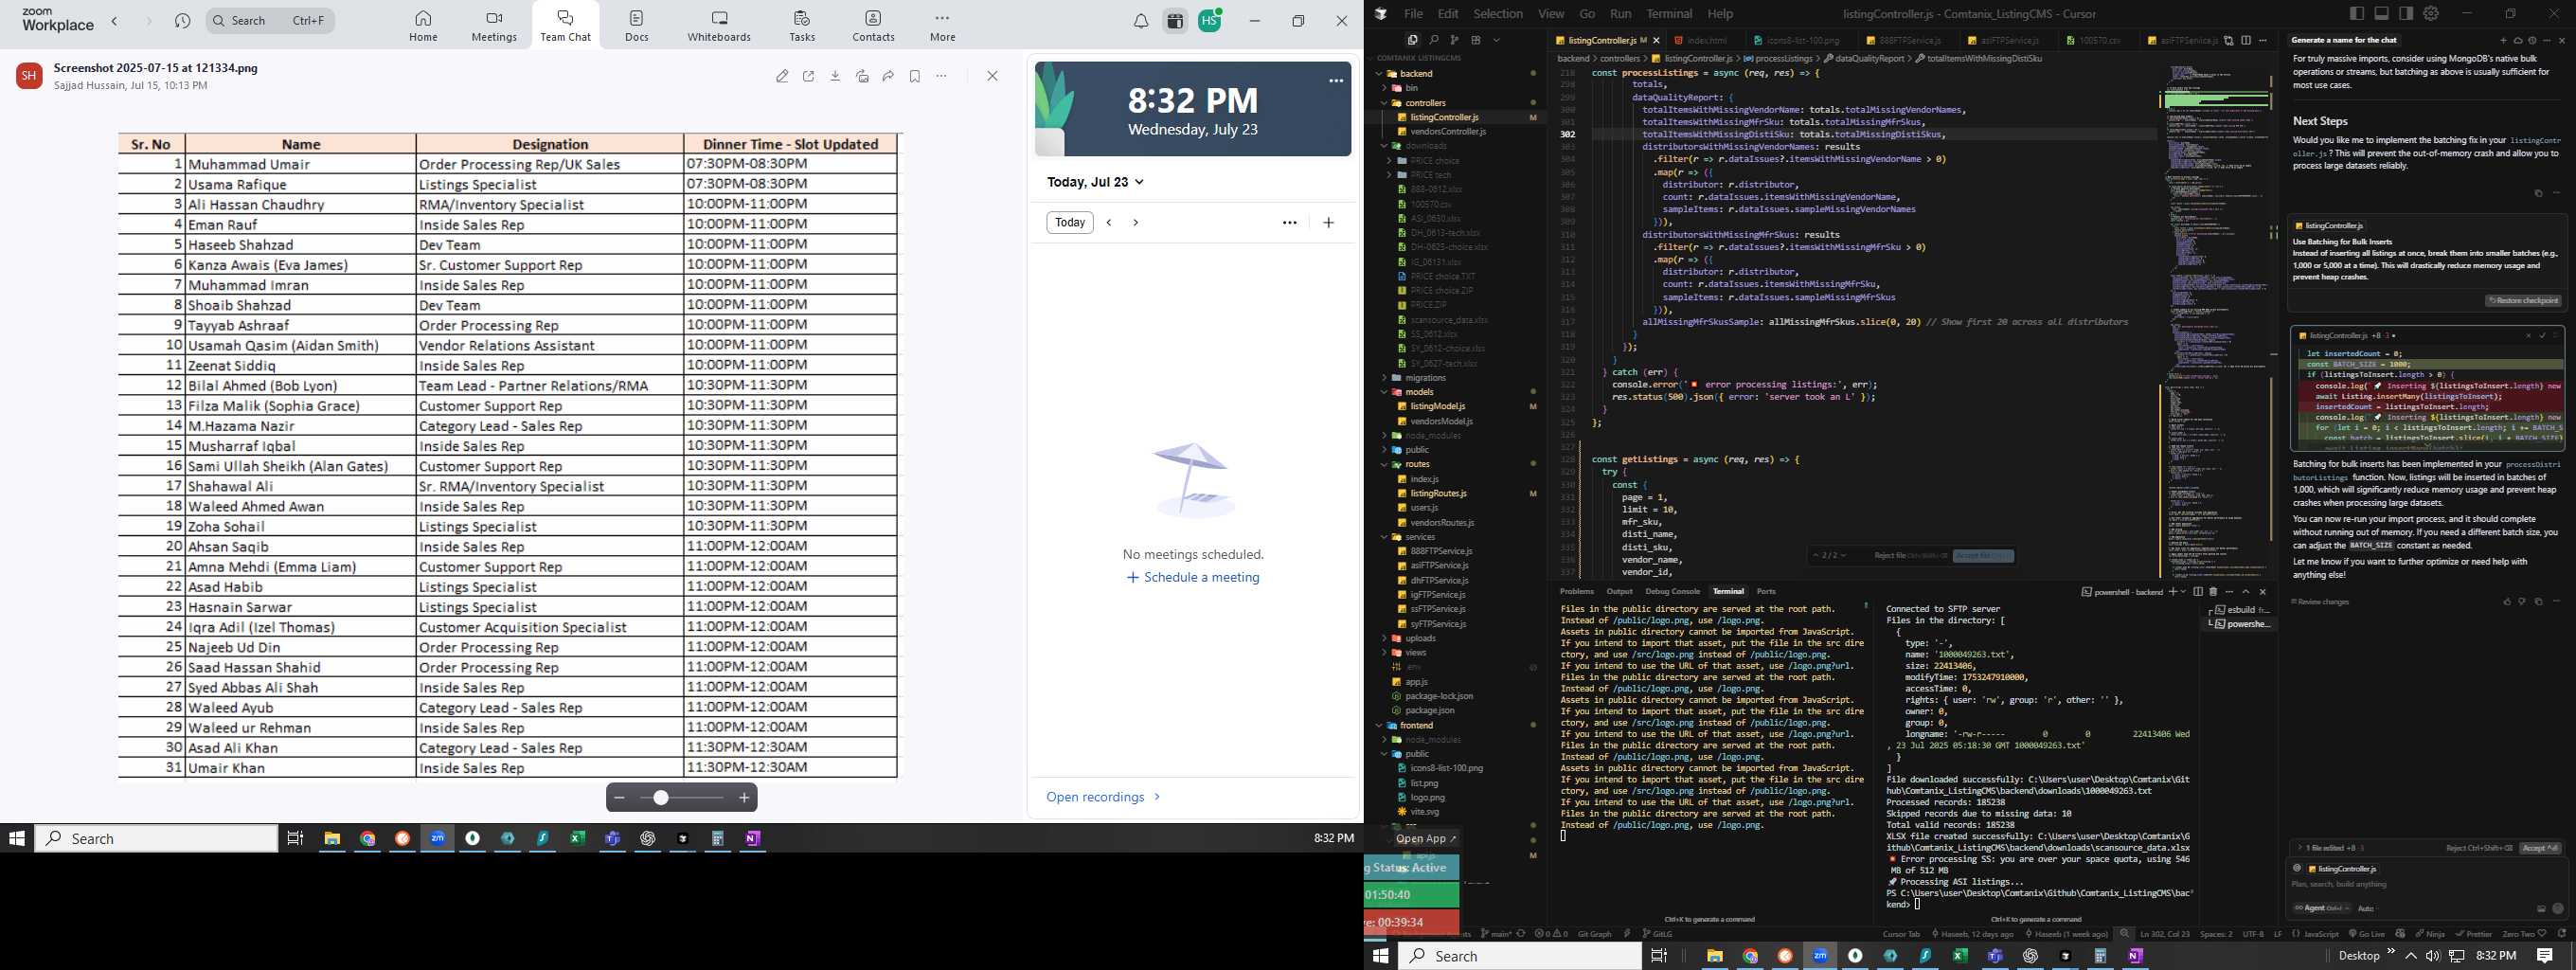This screenshot has width=2576, height=970.
Task: Open recordings link in Zoom
Action: pos(1103,797)
